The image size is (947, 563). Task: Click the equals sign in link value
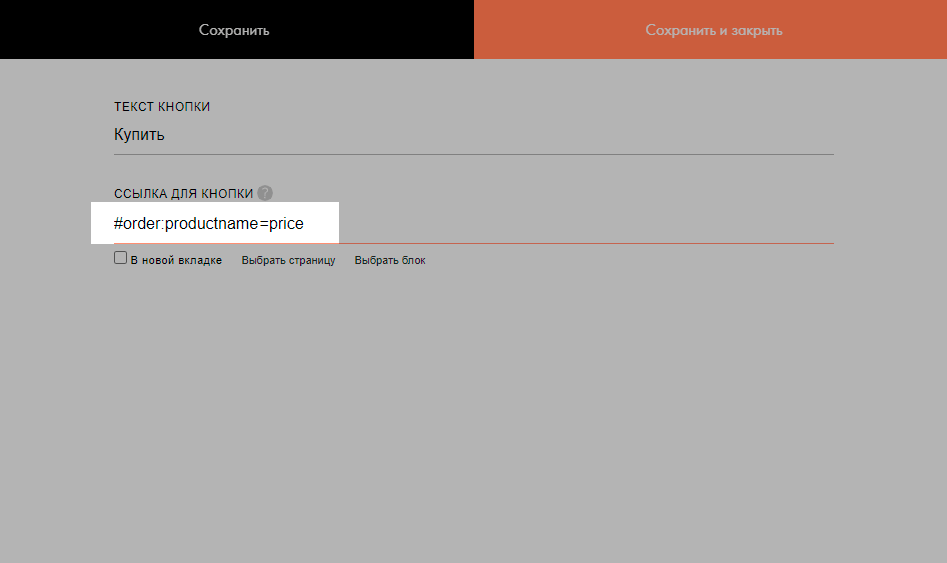(264, 224)
